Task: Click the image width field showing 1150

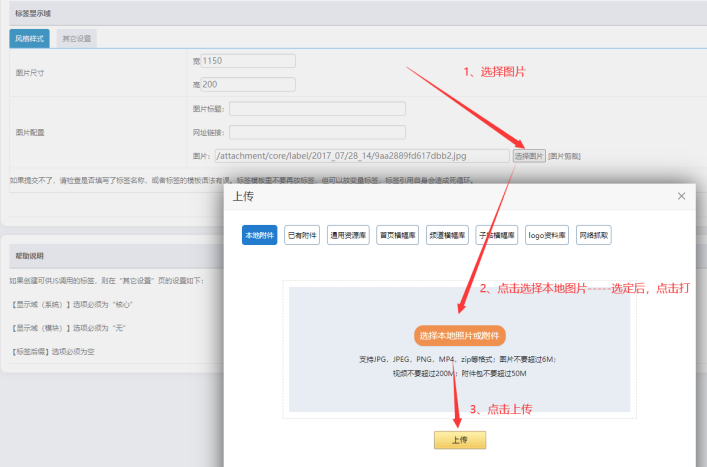Action: click(x=248, y=61)
